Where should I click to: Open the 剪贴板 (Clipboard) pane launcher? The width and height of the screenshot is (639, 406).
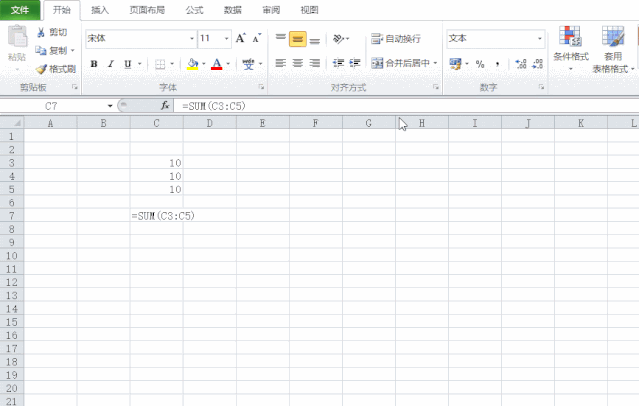[75, 87]
